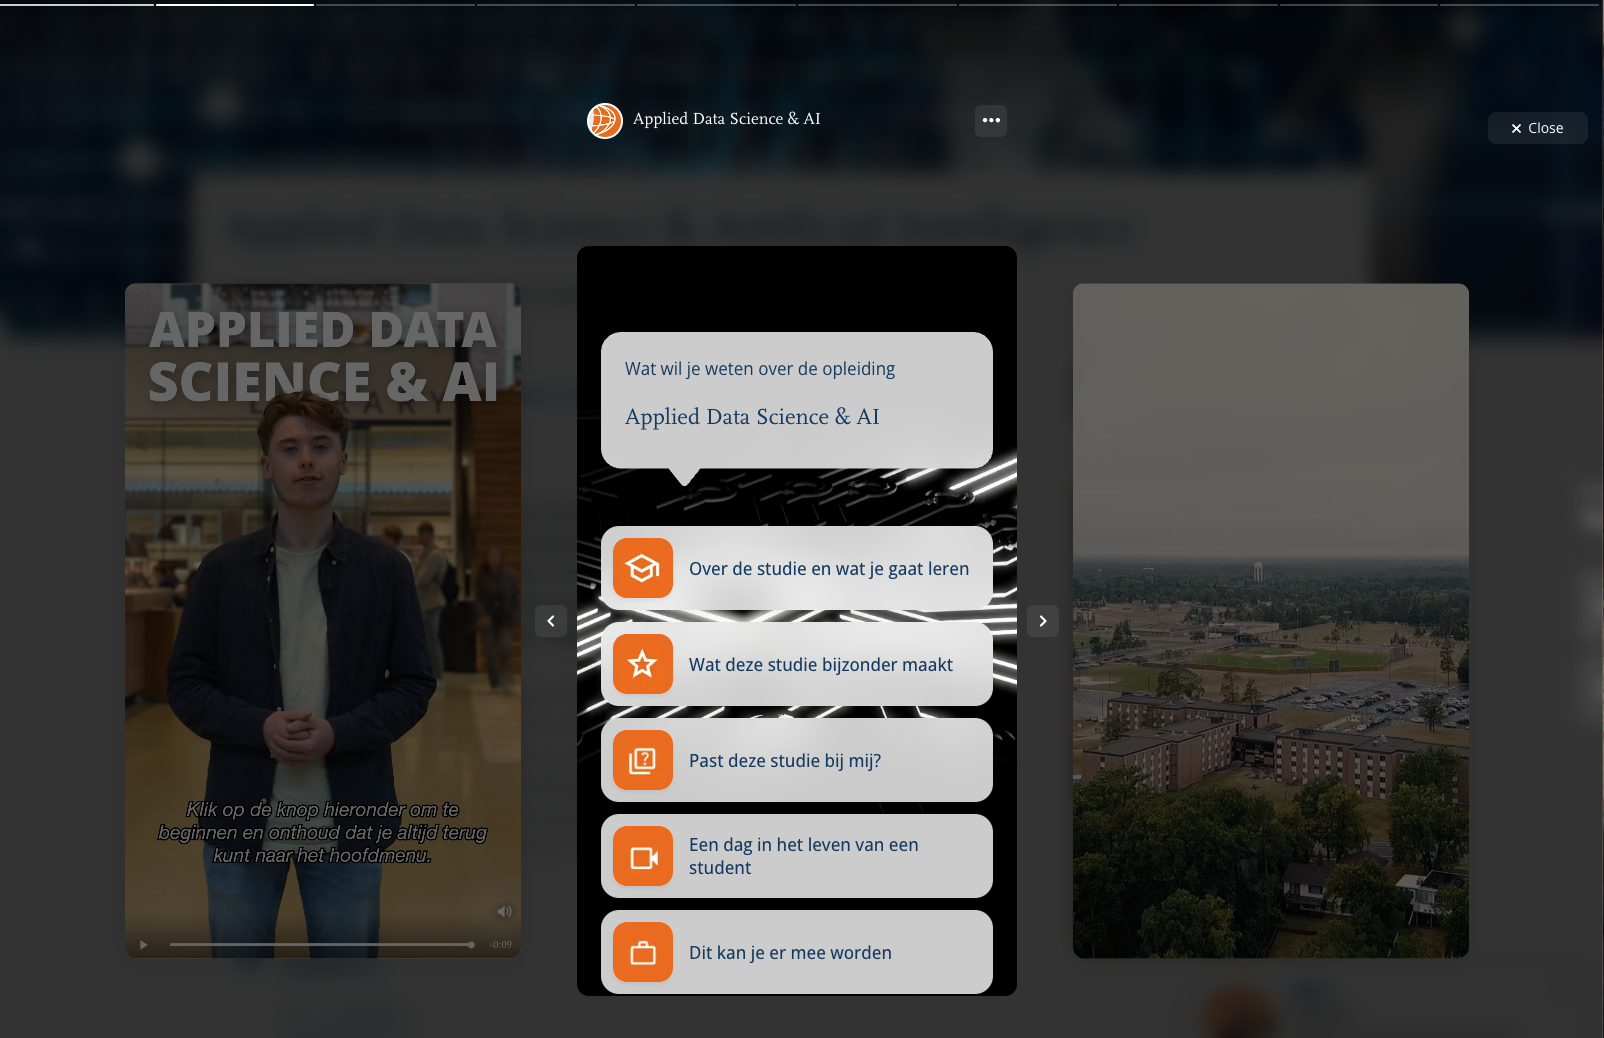Choose "Dit kan je er mee worden"
The image size is (1604, 1038).
789,953
